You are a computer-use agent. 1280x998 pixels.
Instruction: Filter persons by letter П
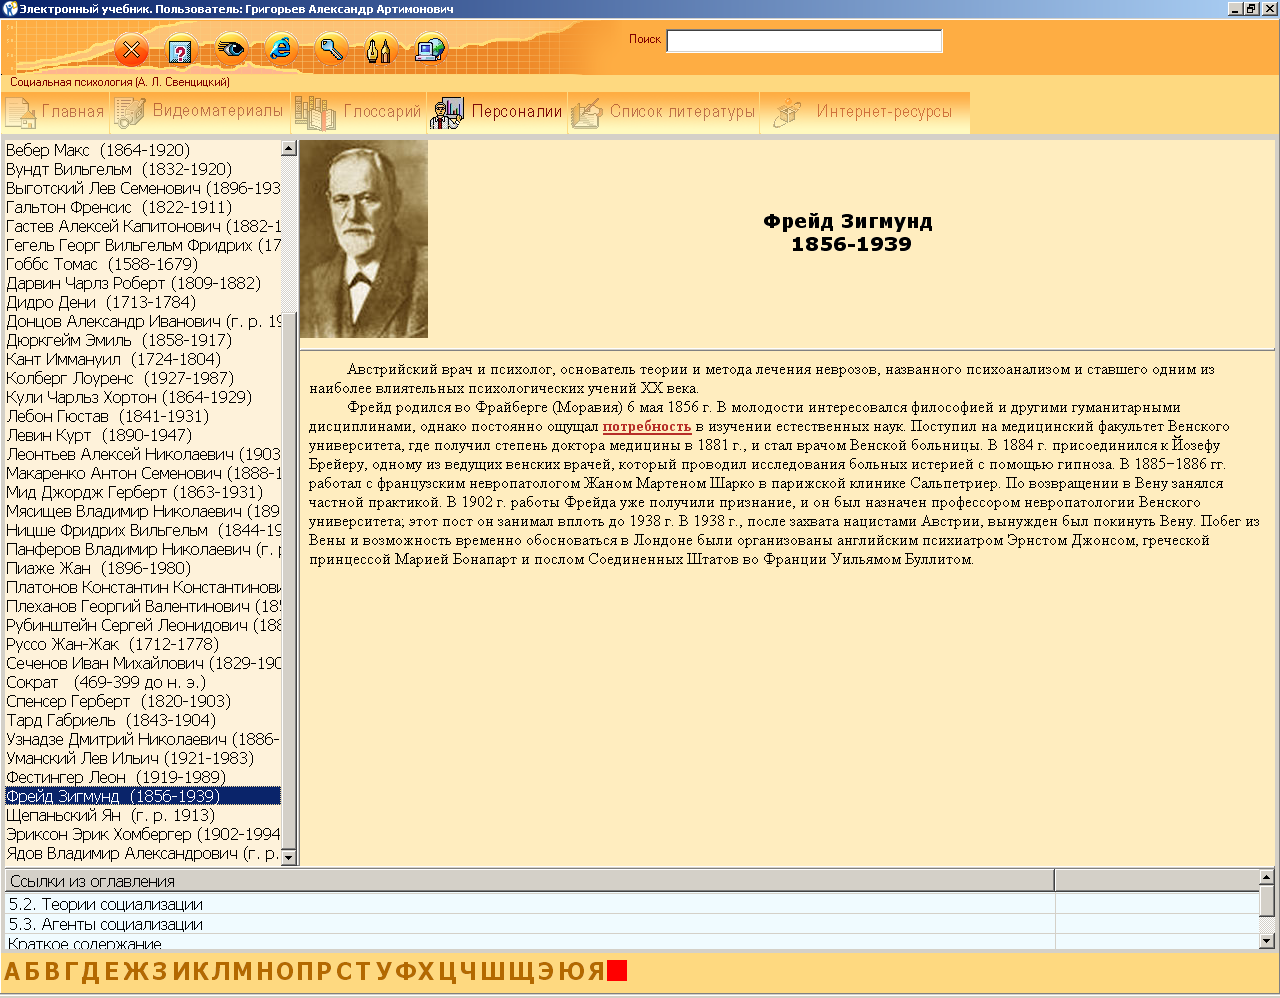[x=304, y=971]
